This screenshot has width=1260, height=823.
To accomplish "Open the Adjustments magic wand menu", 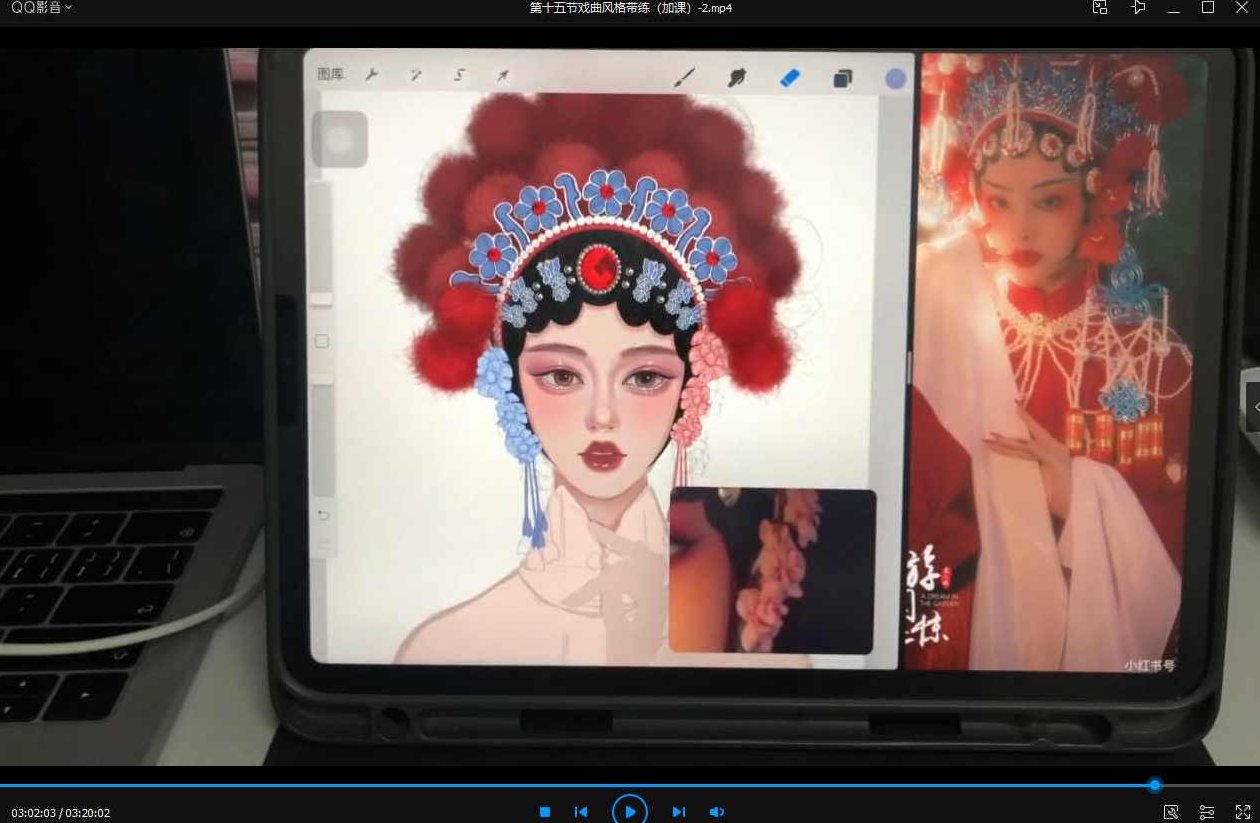I will 415,74.
